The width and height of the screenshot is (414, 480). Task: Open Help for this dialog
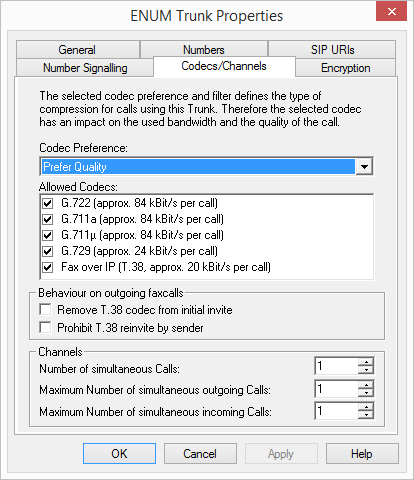coord(362,453)
